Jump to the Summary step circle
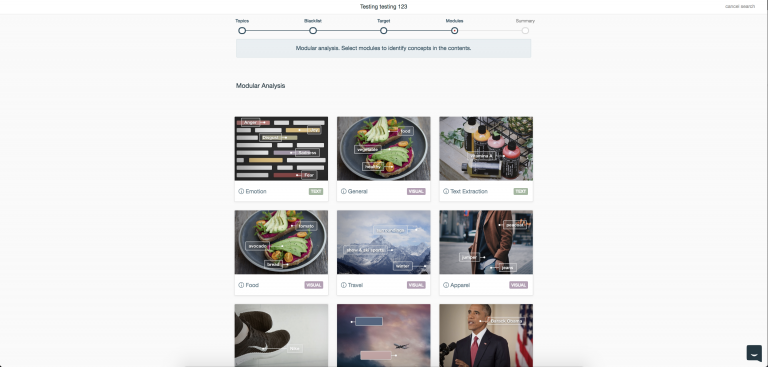This screenshot has height=367, width=768. 525,30
